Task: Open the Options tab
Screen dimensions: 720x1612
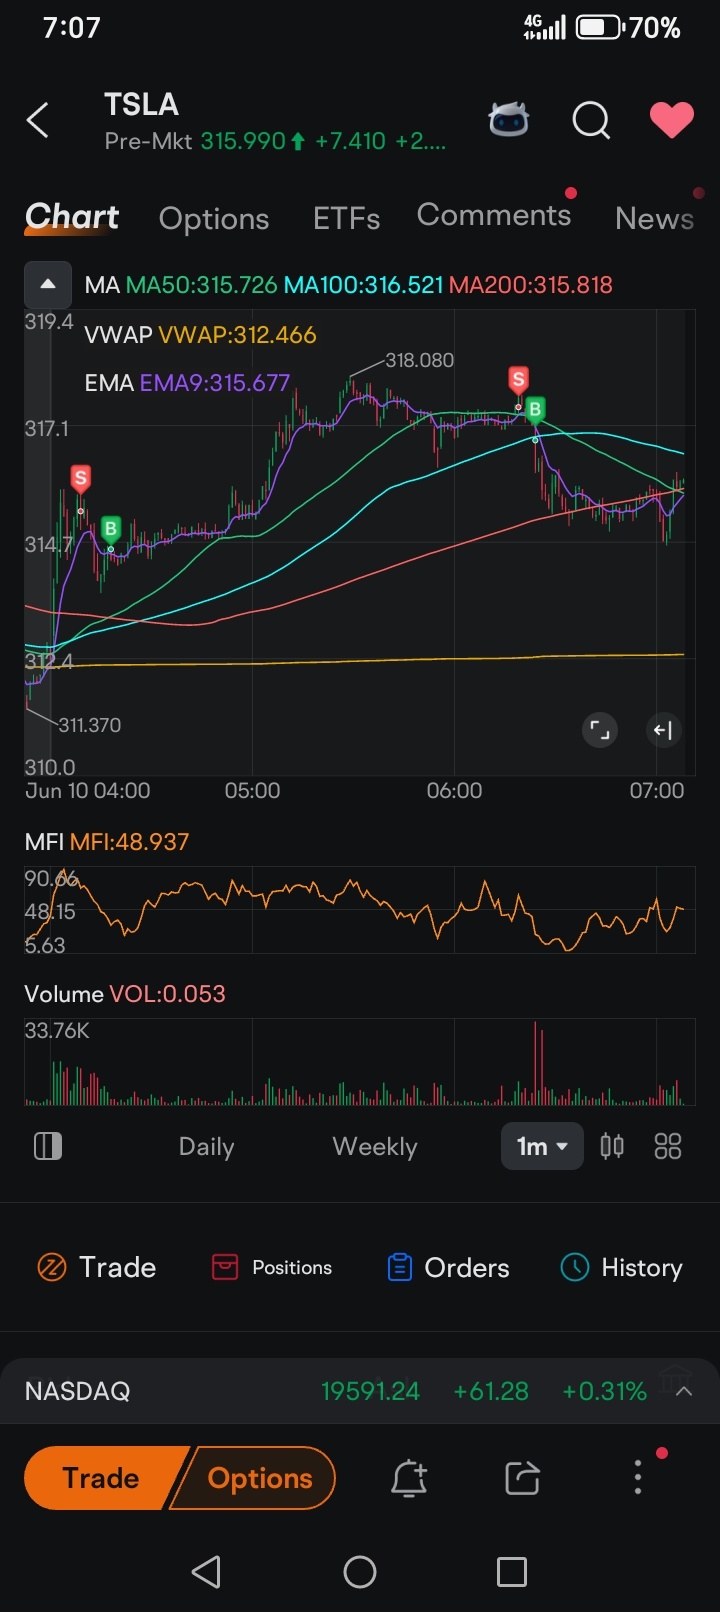Action: click(x=214, y=219)
